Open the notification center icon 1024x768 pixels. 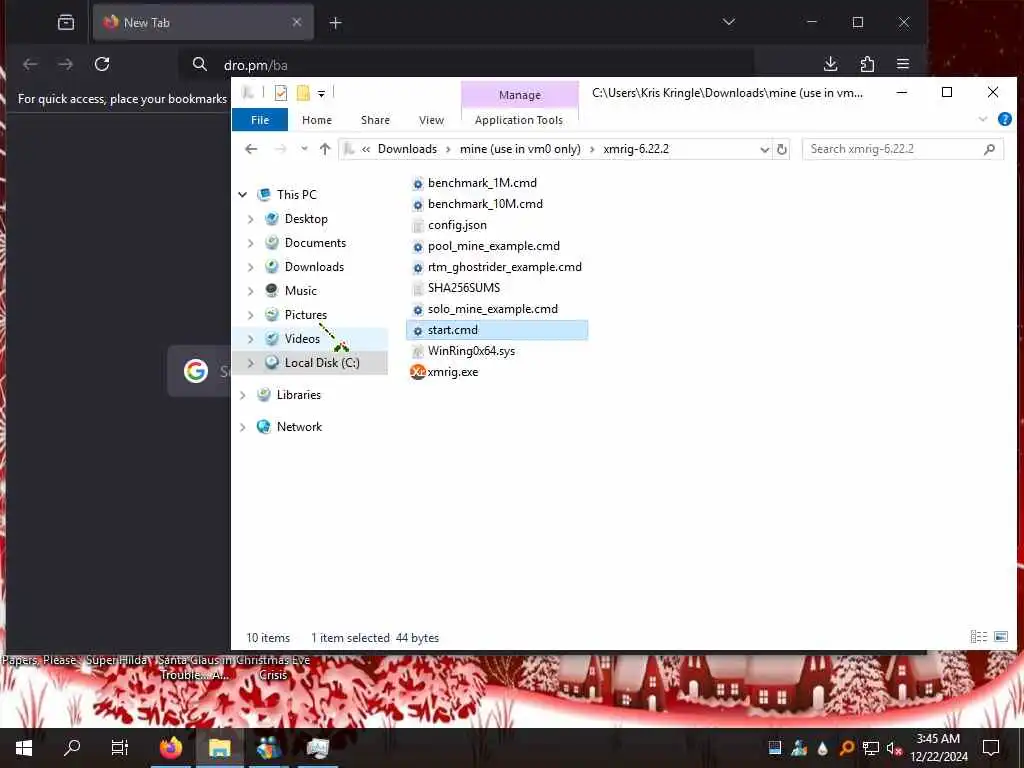coord(991,748)
